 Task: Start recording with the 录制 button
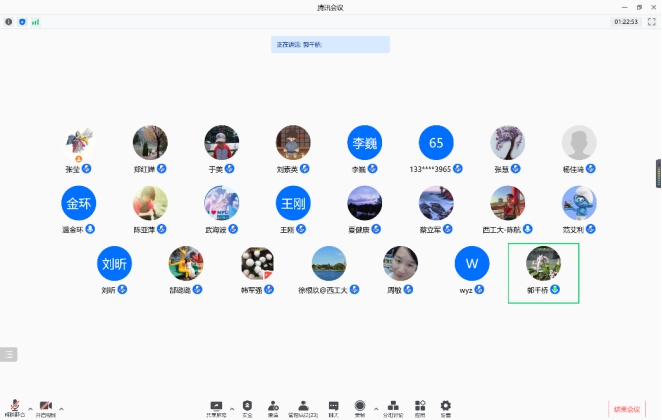pyautogui.click(x=360, y=407)
